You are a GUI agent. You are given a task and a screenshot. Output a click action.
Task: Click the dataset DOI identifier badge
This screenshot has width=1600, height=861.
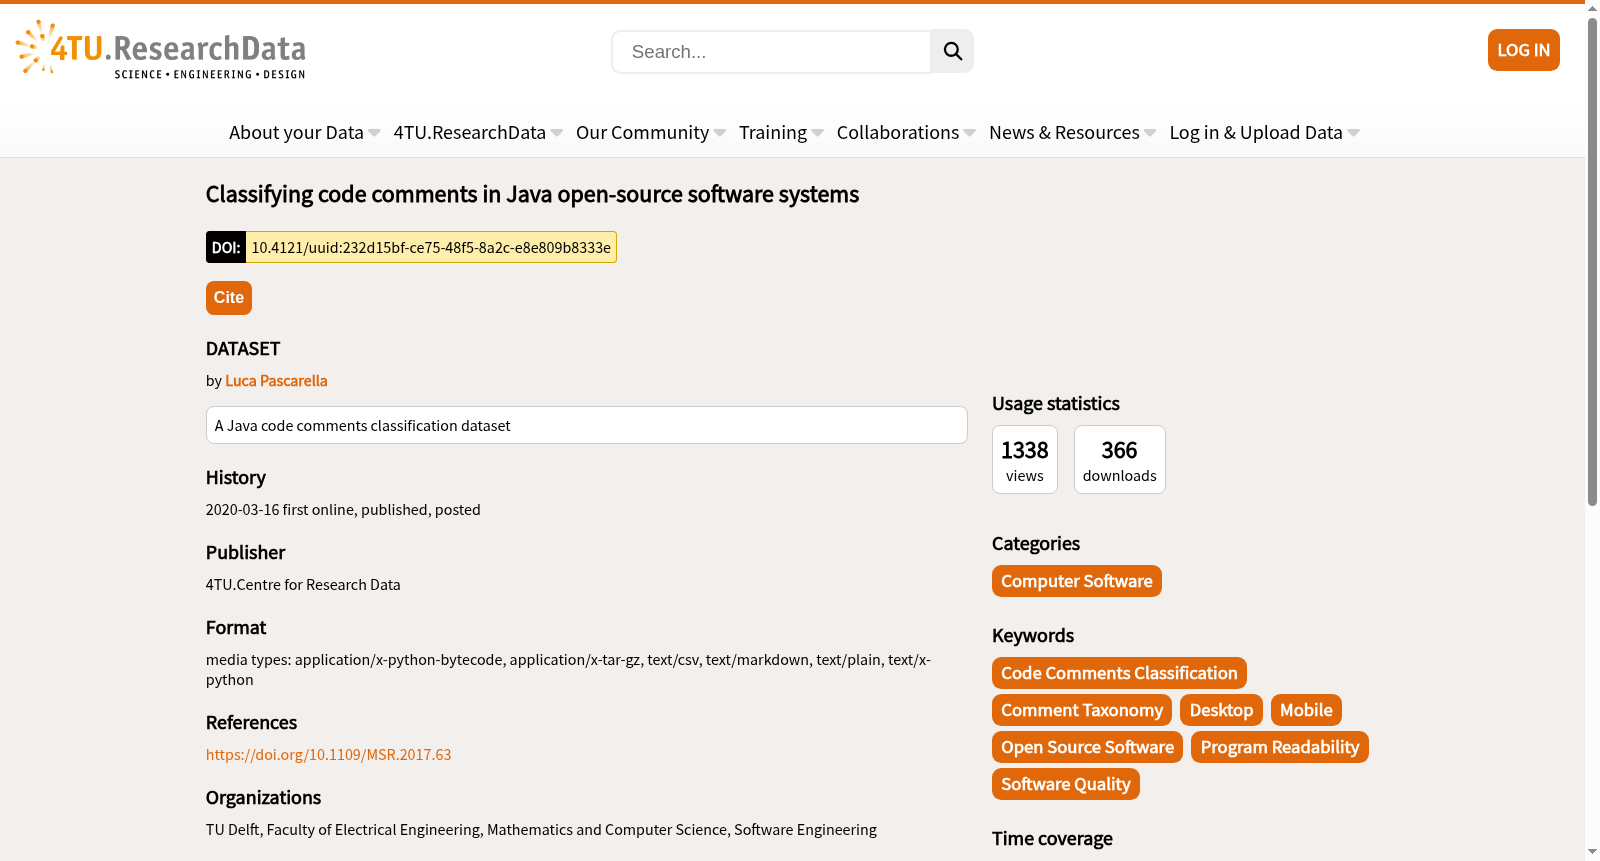coord(411,247)
